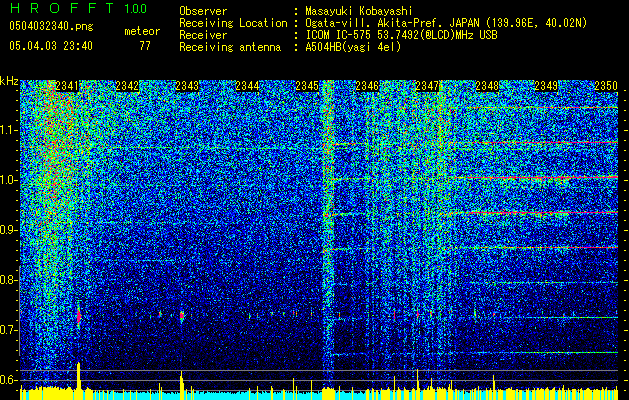The height and width of the screenshot is (400, 629).
Task: Click the 0.8 kHz axis label
Action: [x=9, y=280]
